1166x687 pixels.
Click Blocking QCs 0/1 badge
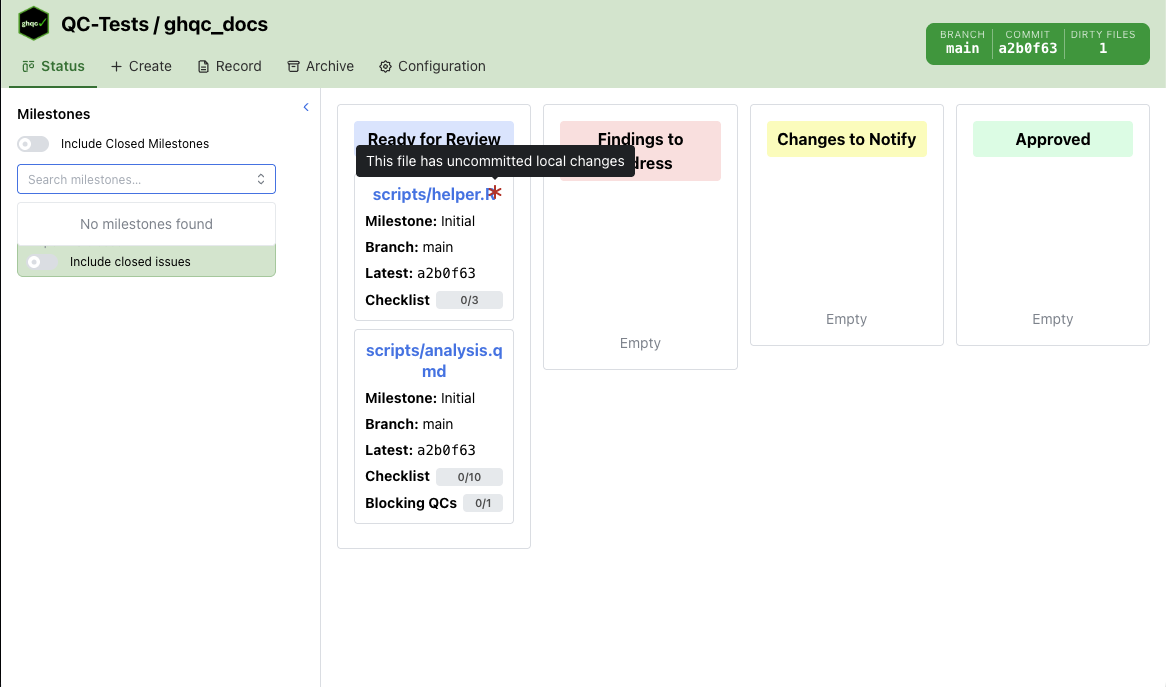(x=483, y=504)
